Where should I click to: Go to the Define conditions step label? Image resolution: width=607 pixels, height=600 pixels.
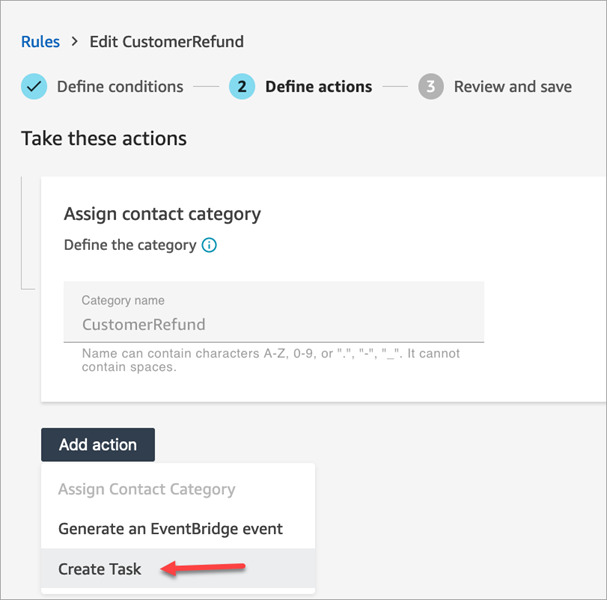click(120, 87)
